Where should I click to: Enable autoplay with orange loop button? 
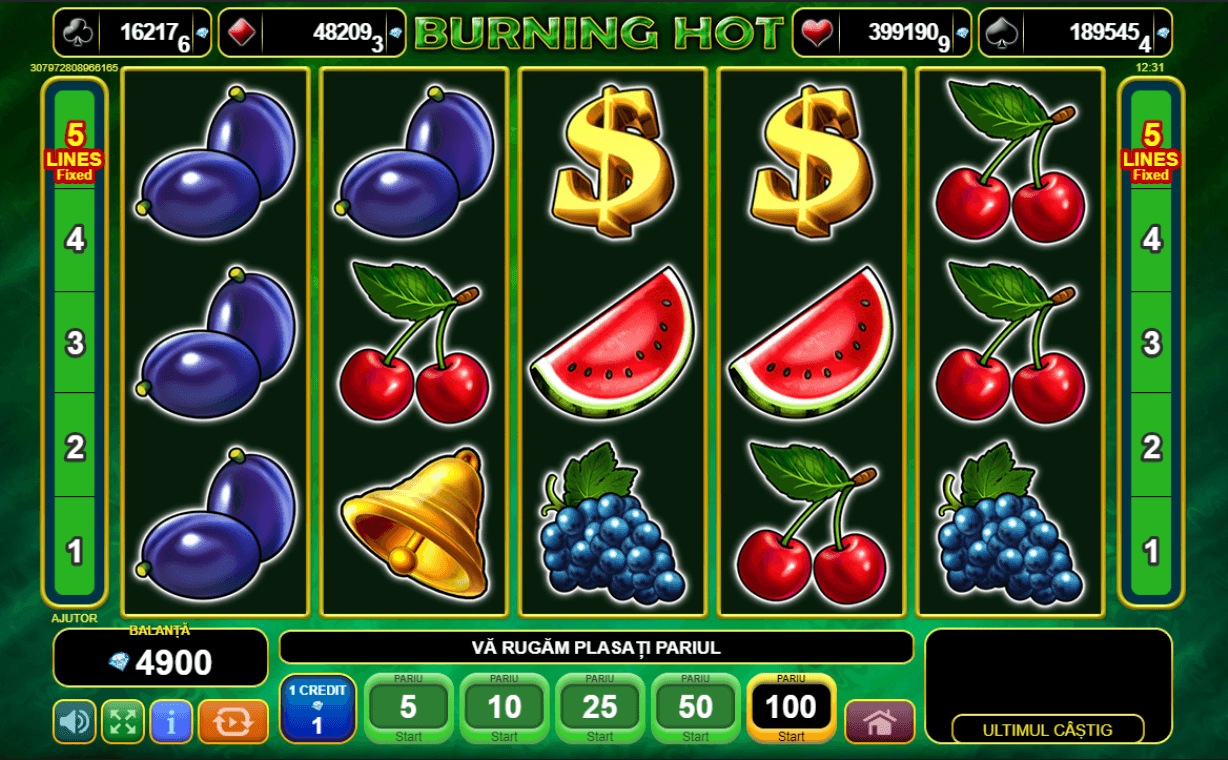(x=233, y=721)
